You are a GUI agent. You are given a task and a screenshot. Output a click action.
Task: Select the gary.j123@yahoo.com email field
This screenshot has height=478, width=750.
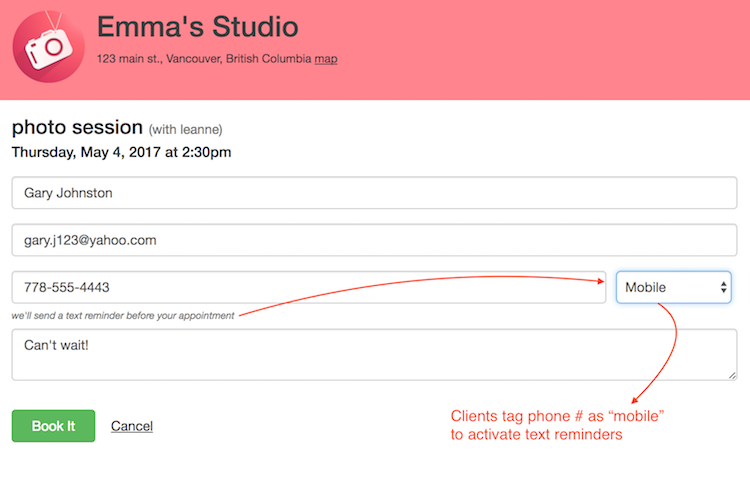pos(374,240)
